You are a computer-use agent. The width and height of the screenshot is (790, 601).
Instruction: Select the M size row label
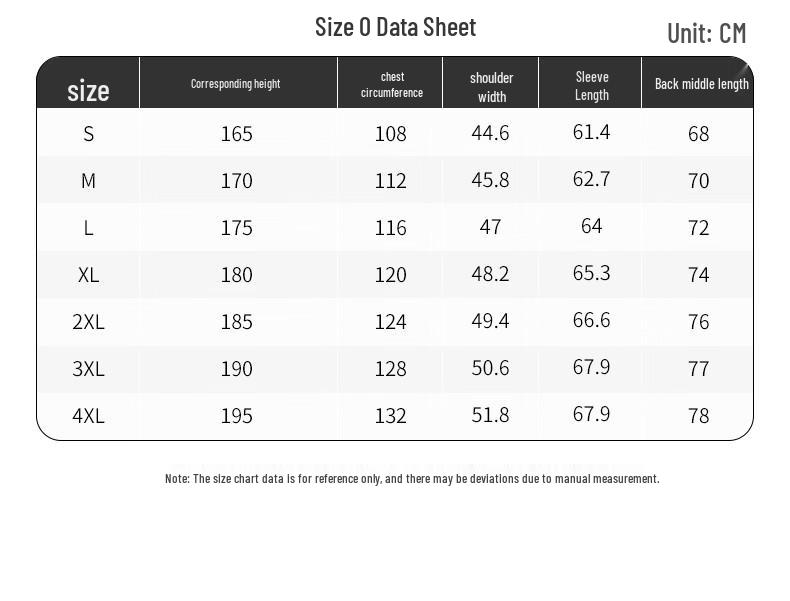point(88,180)
